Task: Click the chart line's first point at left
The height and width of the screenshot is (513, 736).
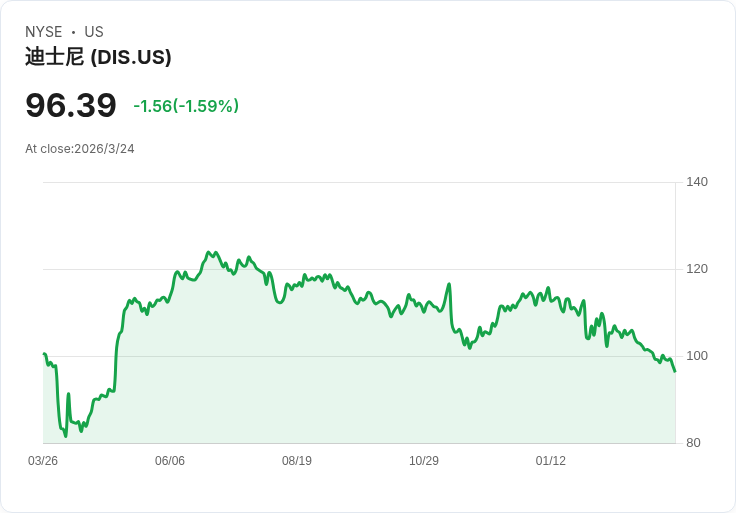Action: pos(44,354)
